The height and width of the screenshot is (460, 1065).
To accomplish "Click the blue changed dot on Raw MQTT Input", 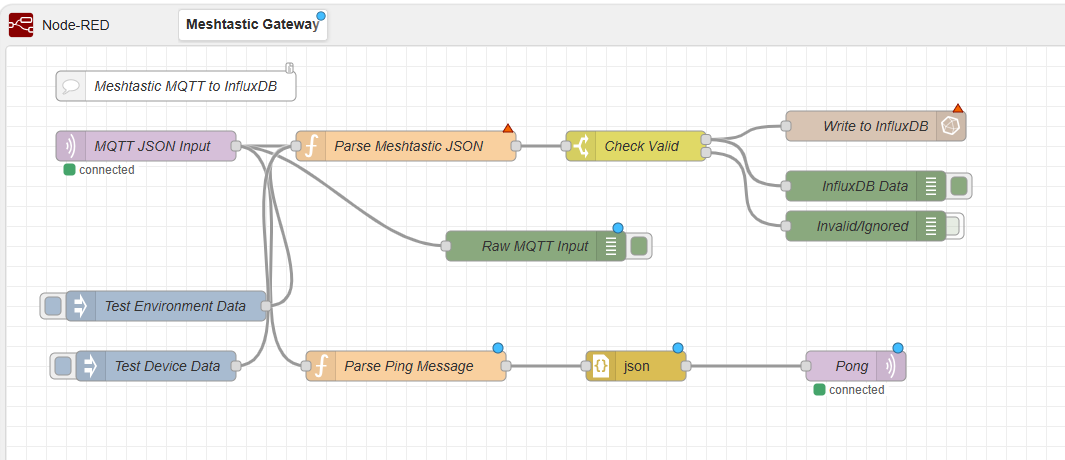I will click(617, 228).
